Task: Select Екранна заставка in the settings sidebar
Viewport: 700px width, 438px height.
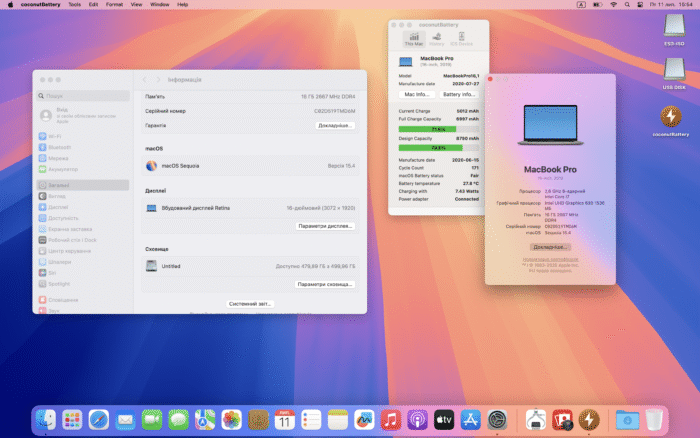Action: 83,229
